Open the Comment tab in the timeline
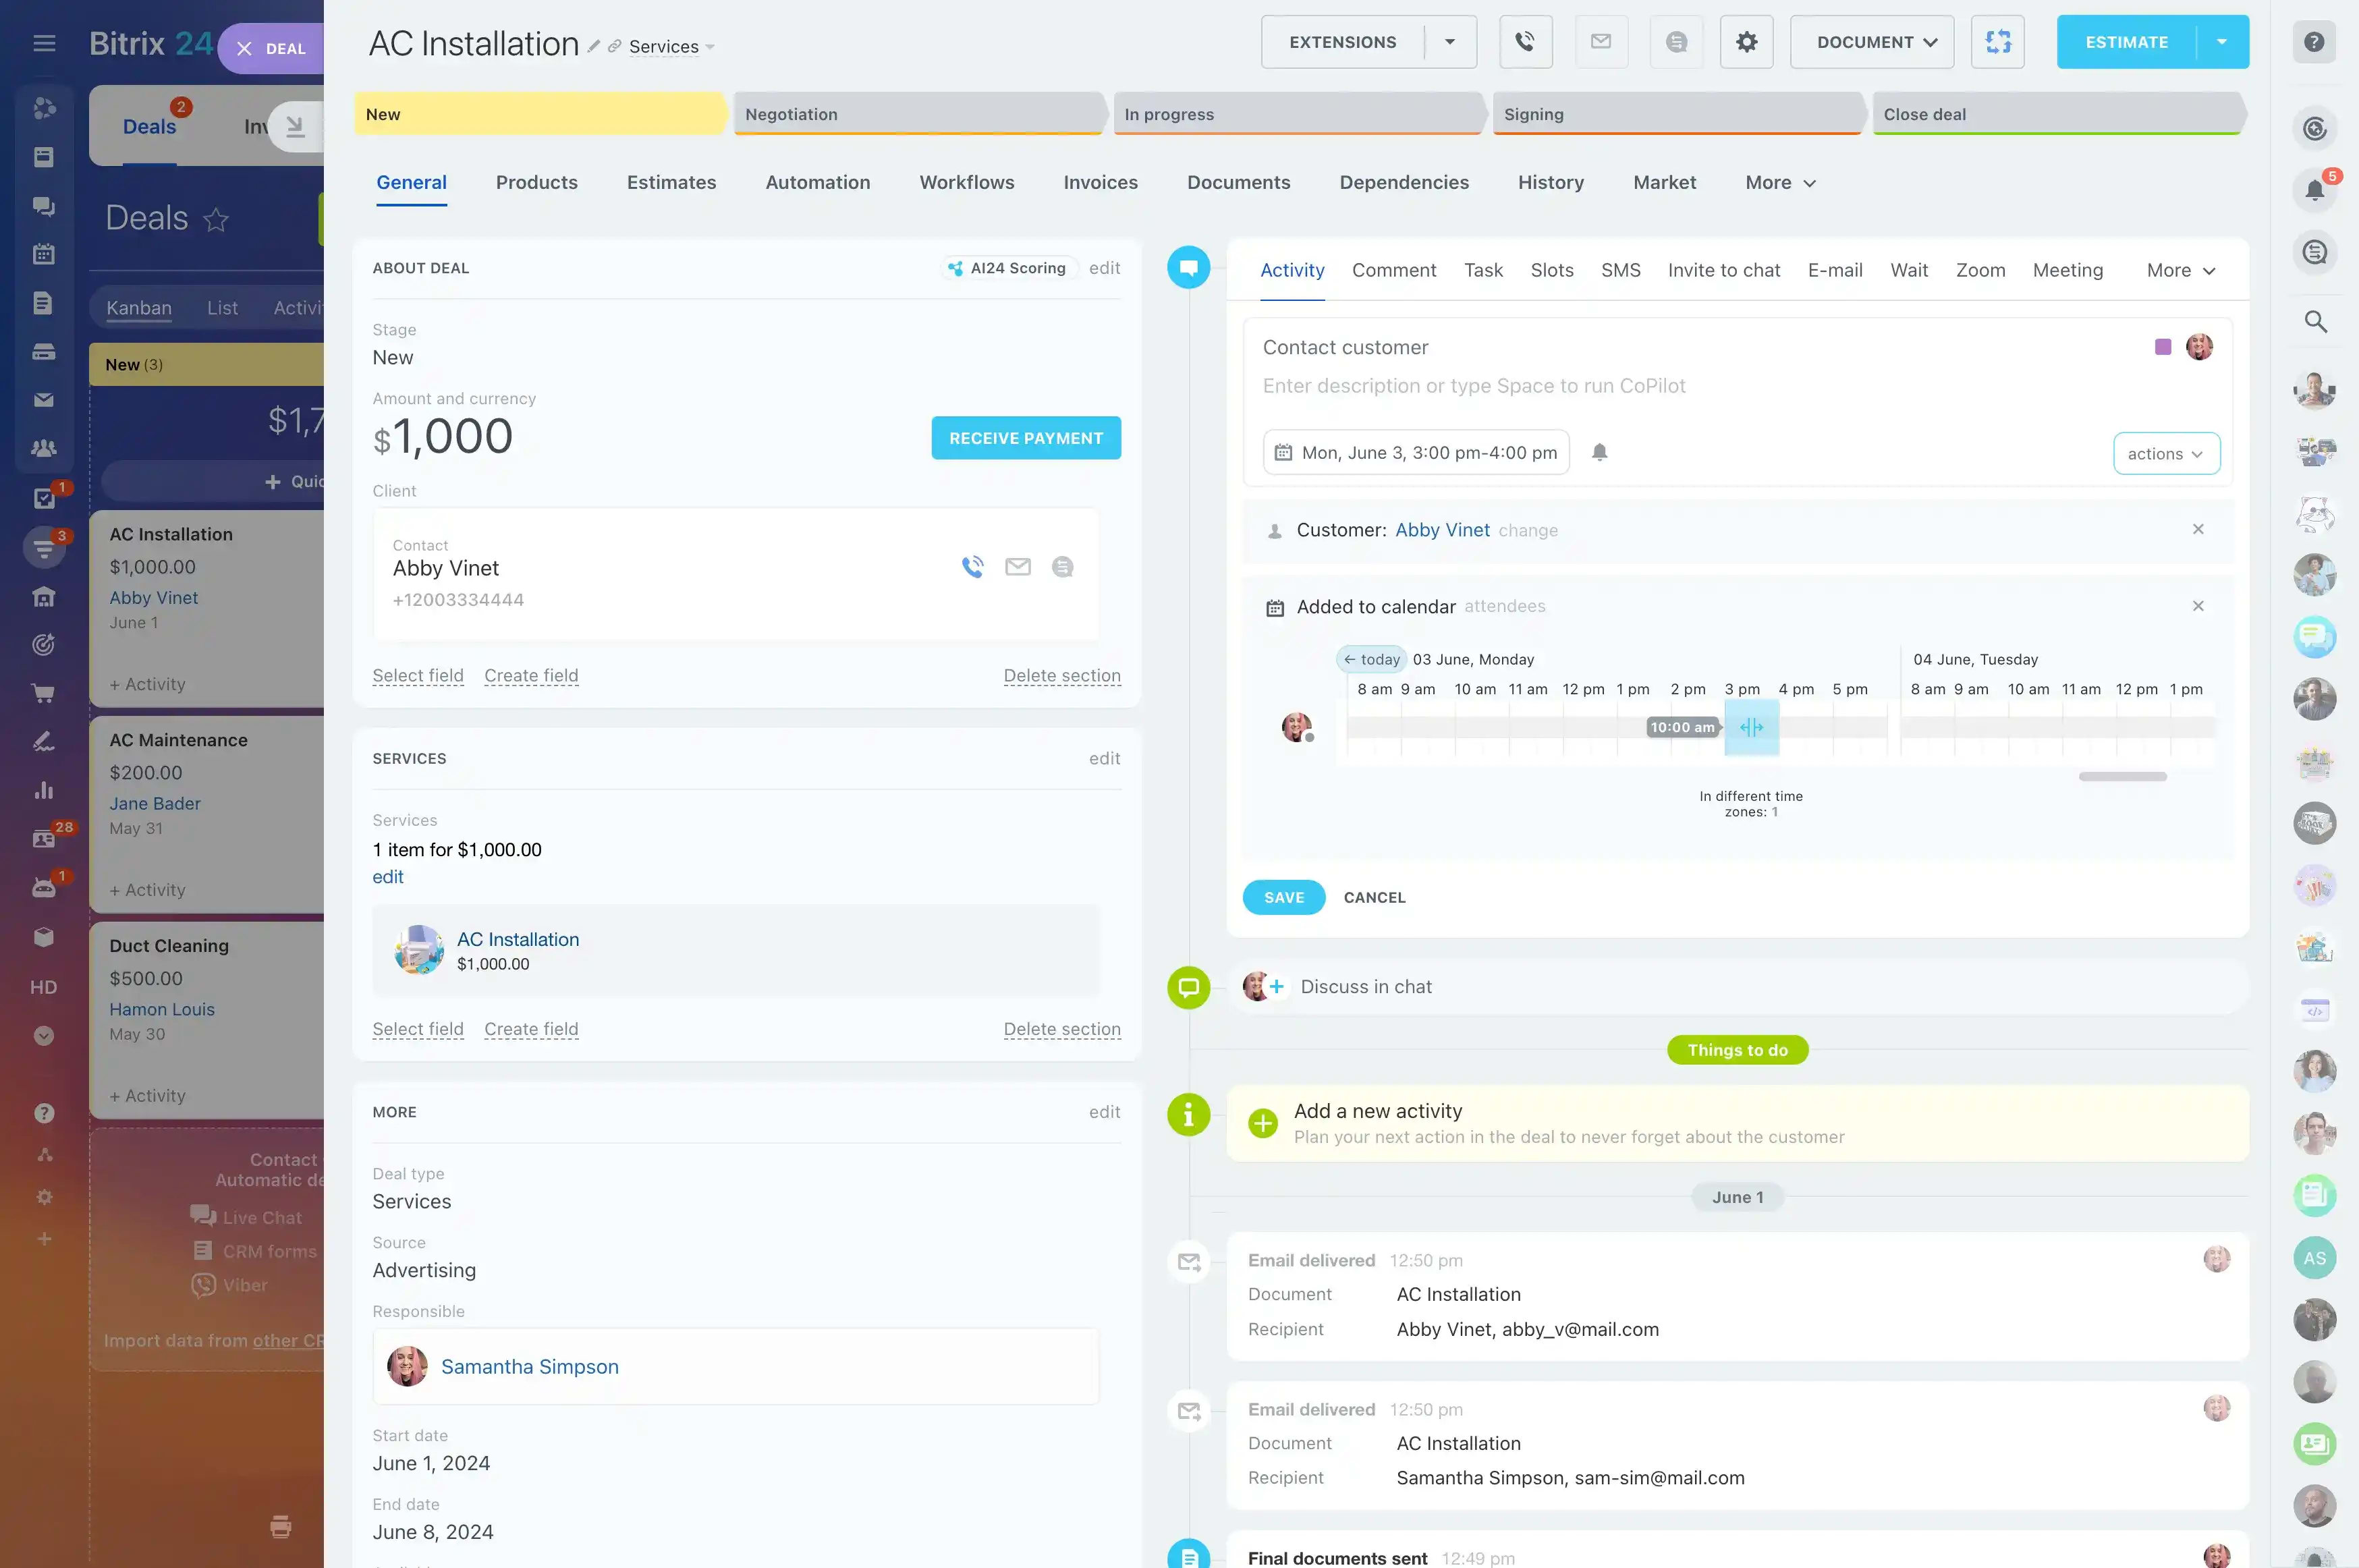This screenshot has height=1568, width=2359. coord(1393,271)
